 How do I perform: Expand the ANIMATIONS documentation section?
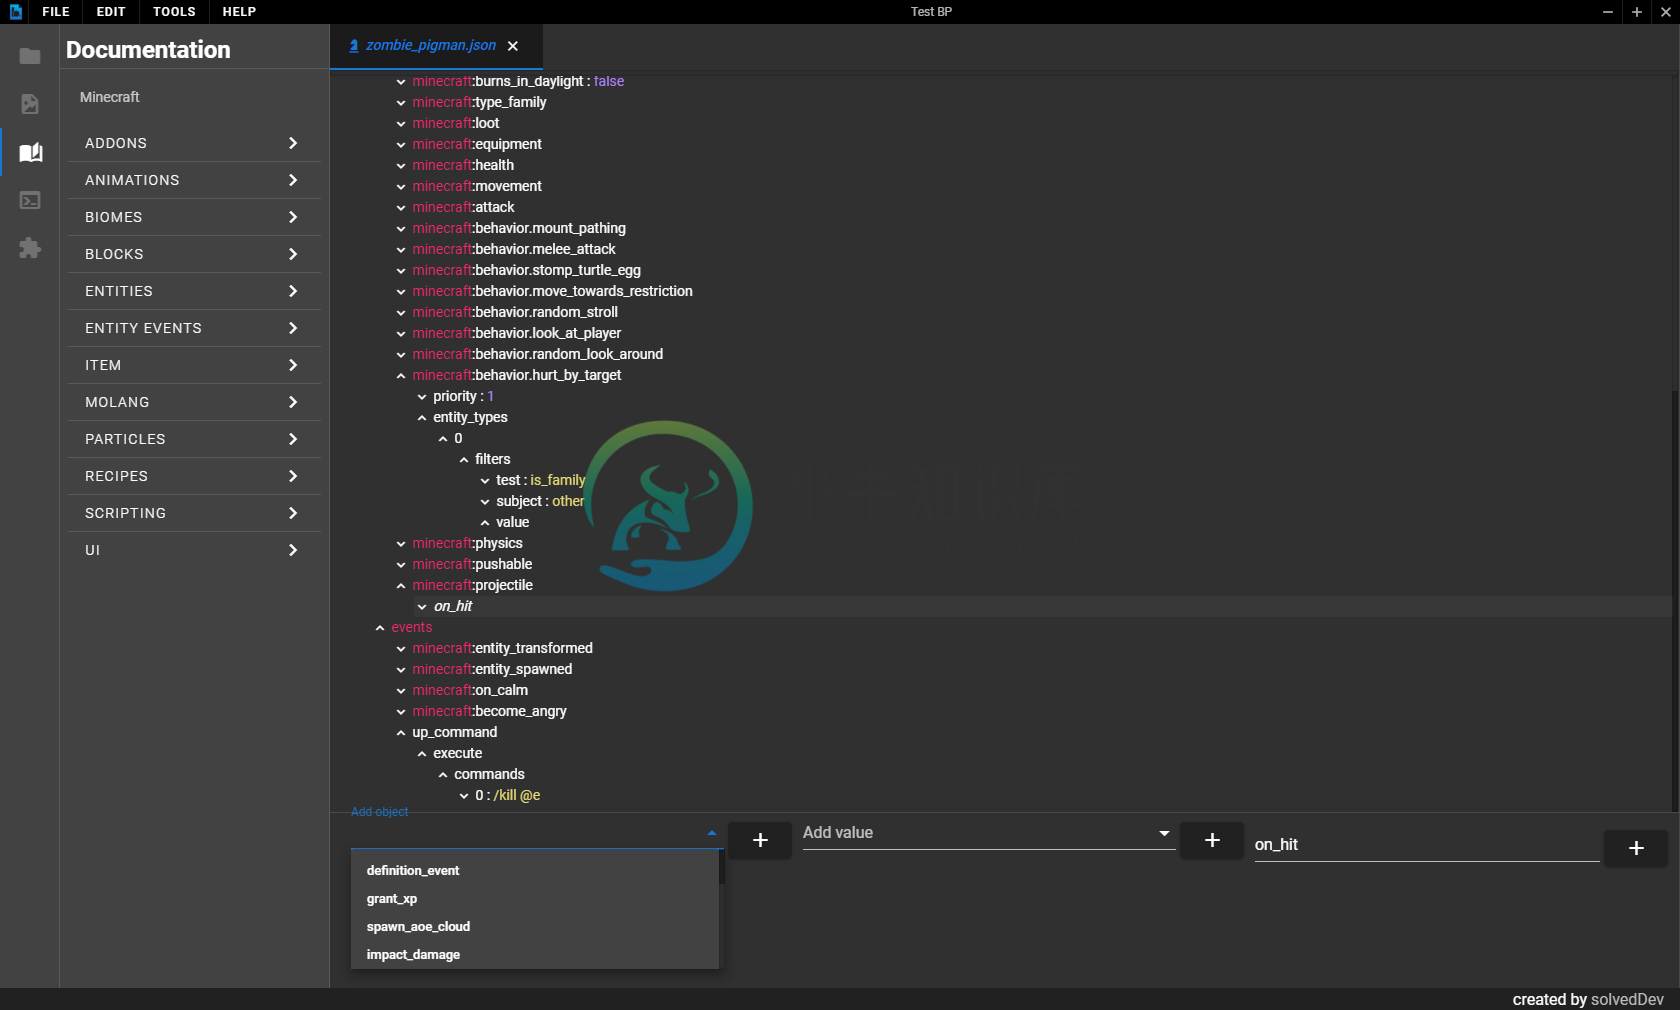click(x=194, y=180)
